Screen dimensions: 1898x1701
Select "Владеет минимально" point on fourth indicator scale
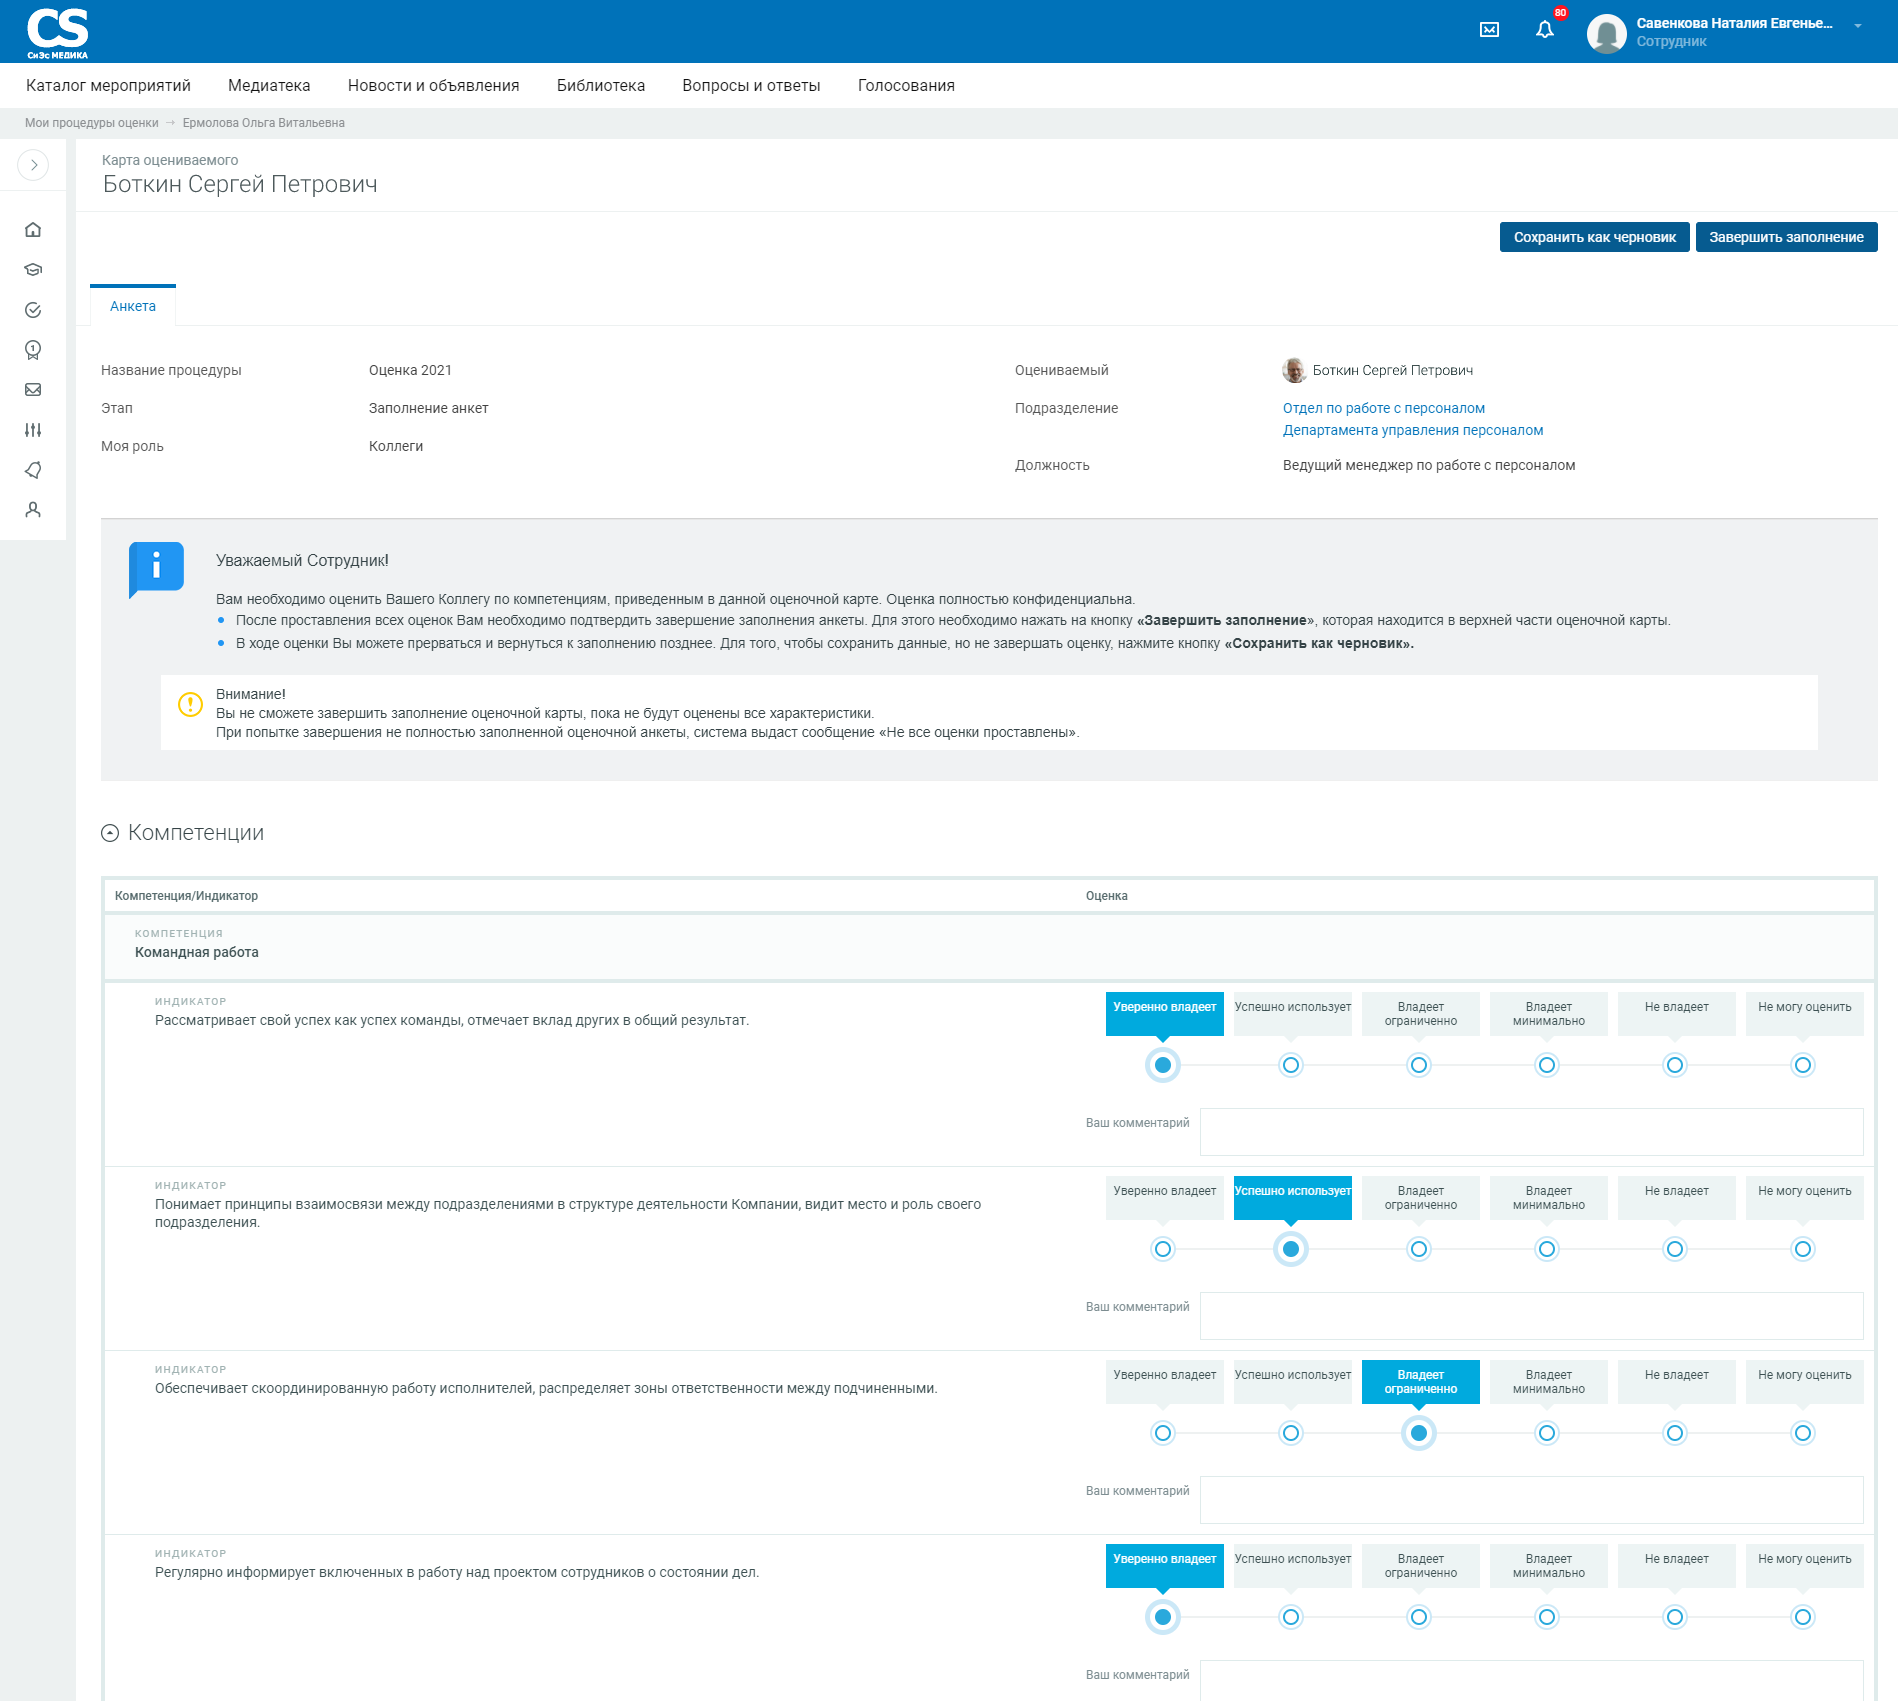[1547, 1617]
